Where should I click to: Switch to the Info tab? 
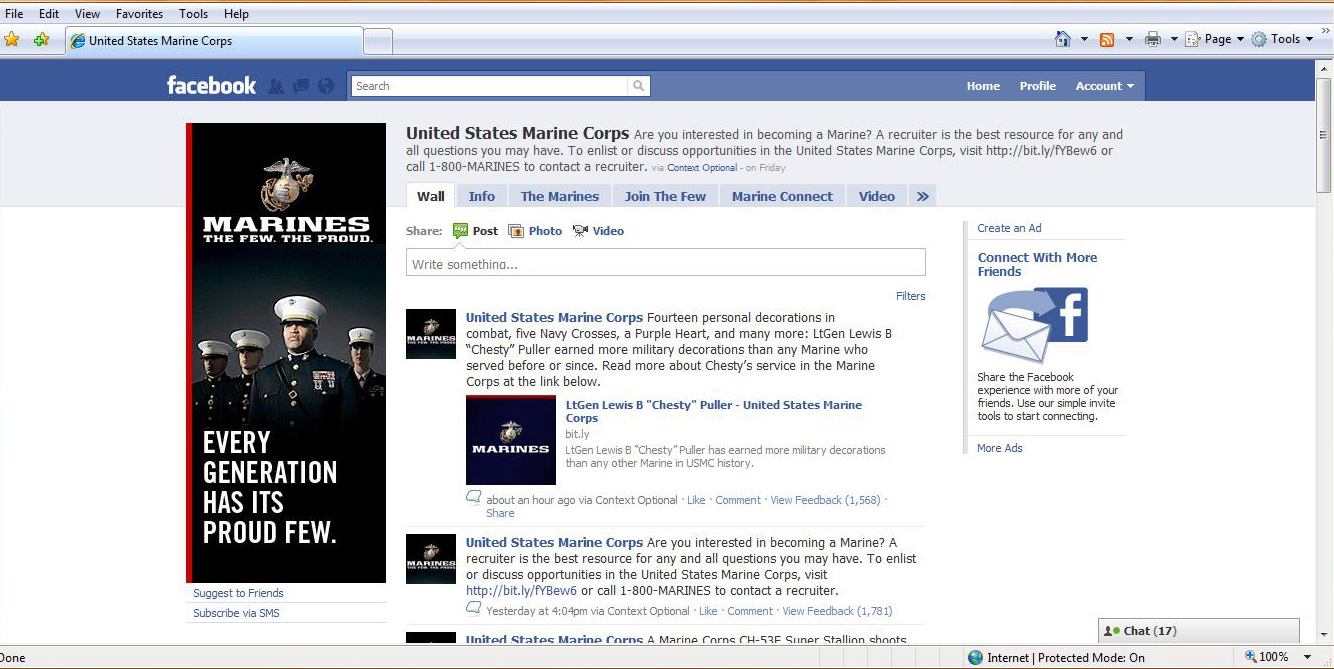[482, 196]
